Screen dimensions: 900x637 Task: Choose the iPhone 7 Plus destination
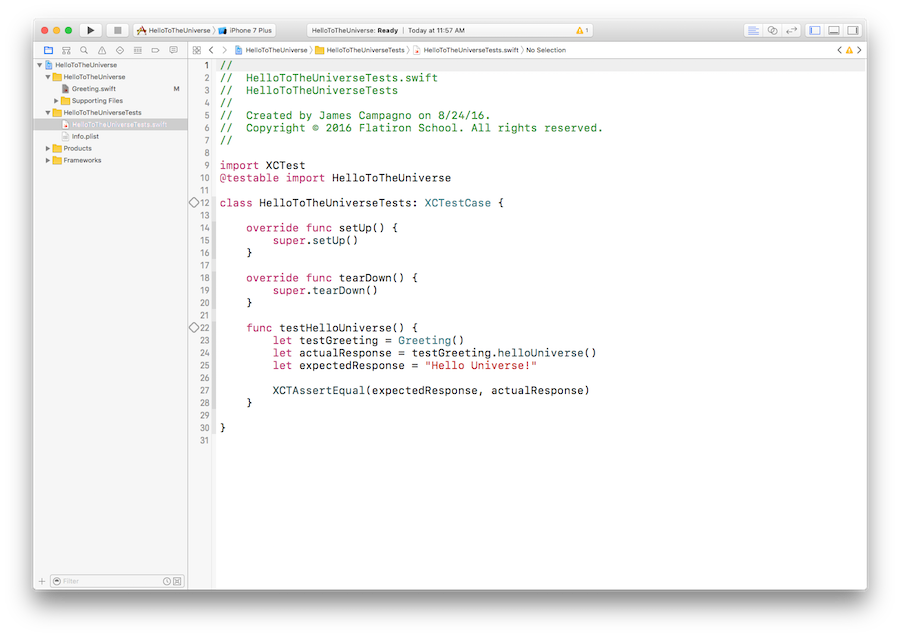(x=245, y=30)
